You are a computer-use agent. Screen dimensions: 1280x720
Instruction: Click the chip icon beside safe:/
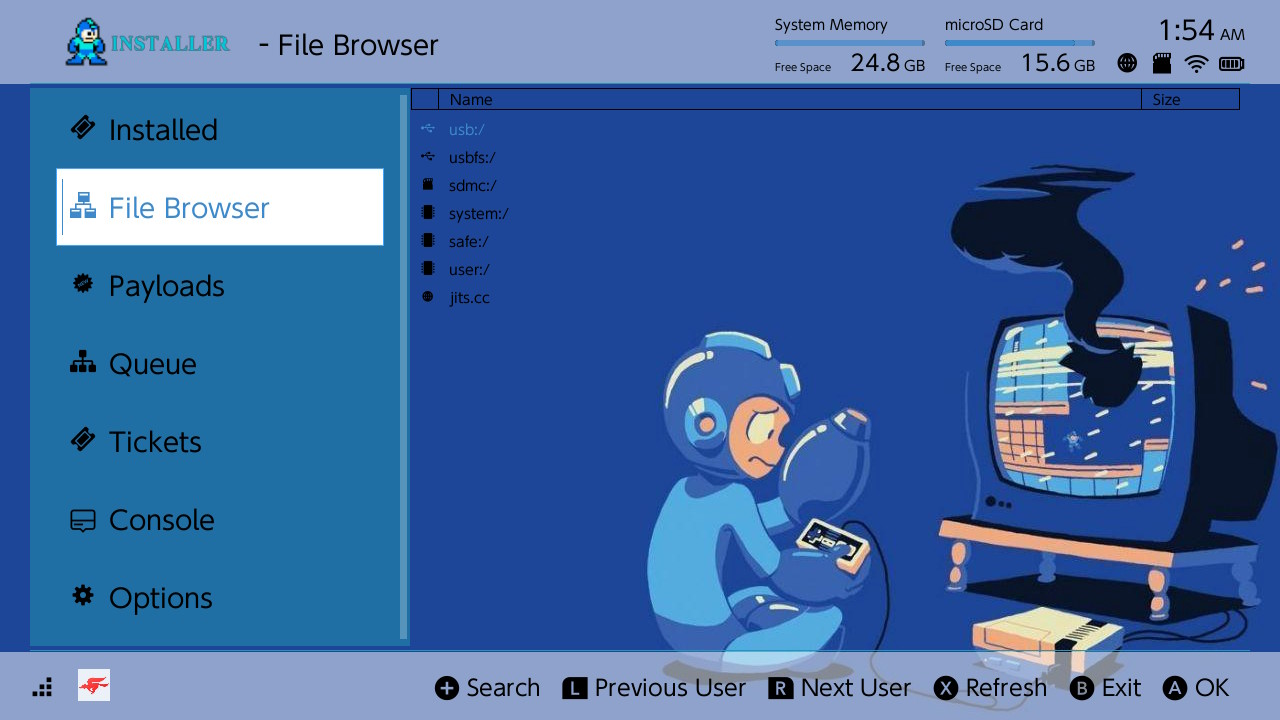pos(428,241)
